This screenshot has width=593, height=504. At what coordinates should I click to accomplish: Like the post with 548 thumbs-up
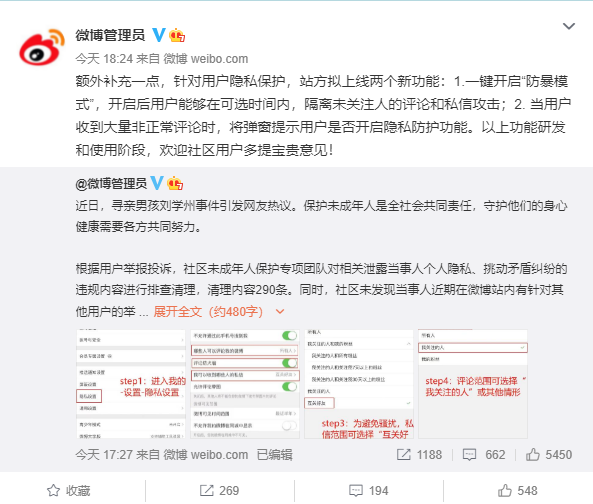[517, 491]
